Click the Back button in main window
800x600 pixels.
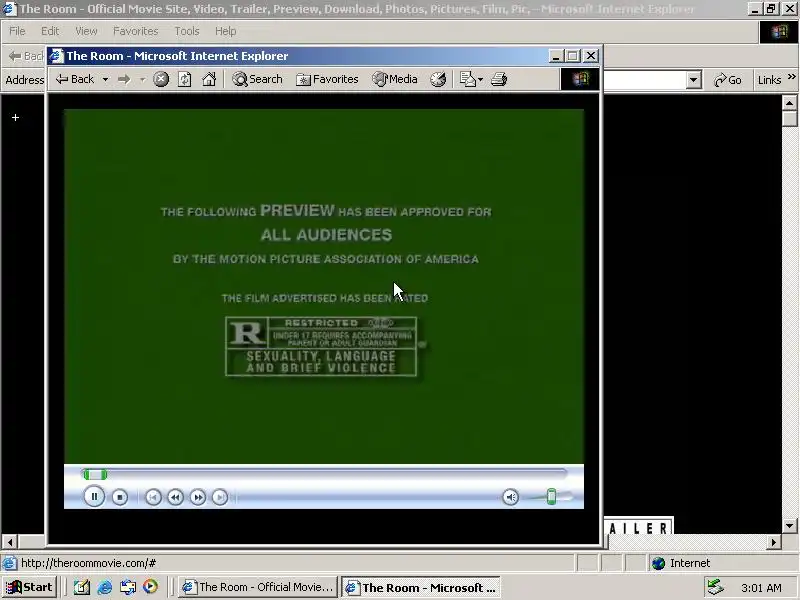26,56
